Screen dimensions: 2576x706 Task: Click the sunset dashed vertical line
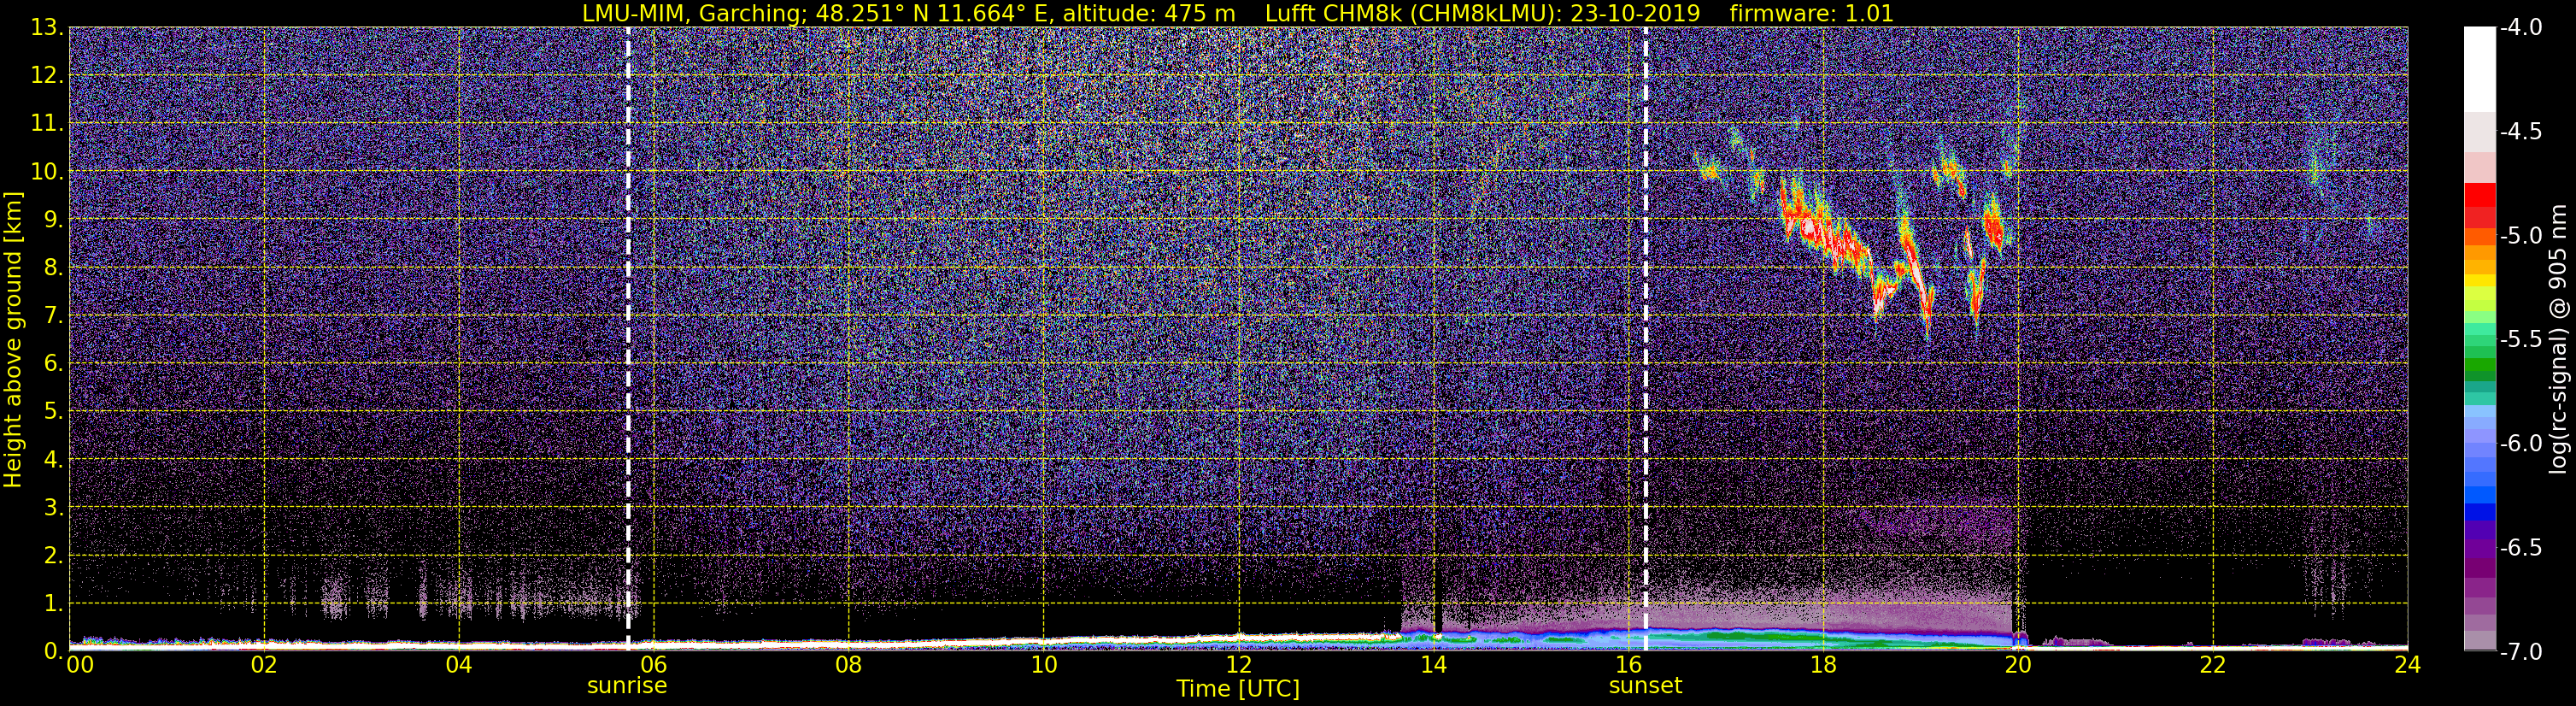1645,338
